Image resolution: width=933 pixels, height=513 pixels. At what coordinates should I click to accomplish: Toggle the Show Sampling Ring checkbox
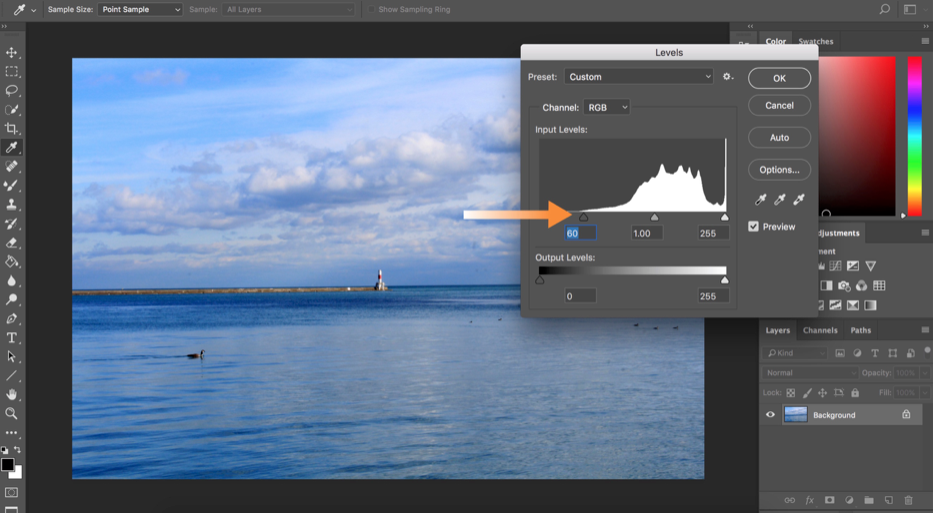[371, 10]
